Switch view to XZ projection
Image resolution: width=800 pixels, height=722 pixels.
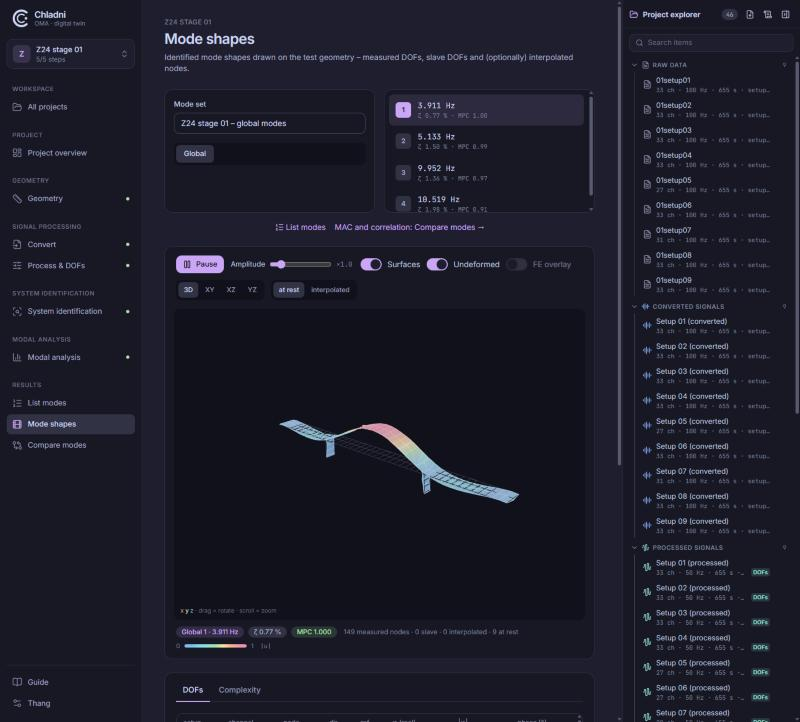231,290
